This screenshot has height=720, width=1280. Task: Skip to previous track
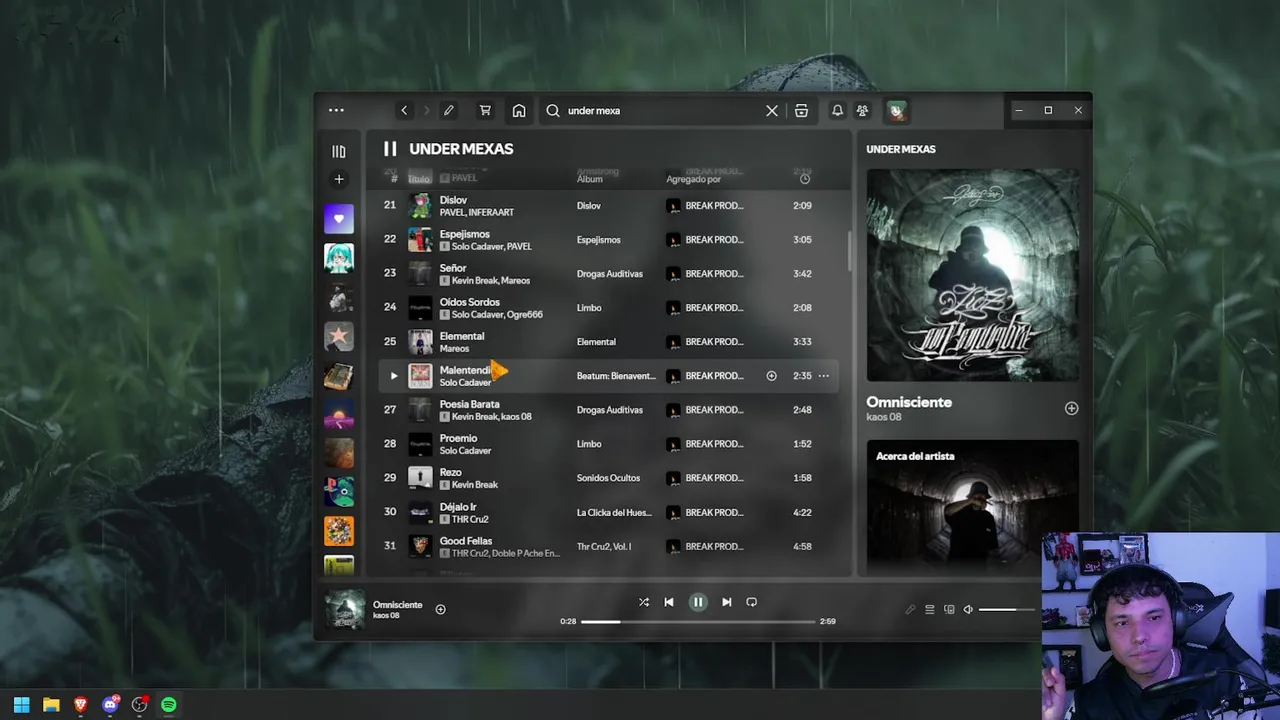tap(669, 602)
